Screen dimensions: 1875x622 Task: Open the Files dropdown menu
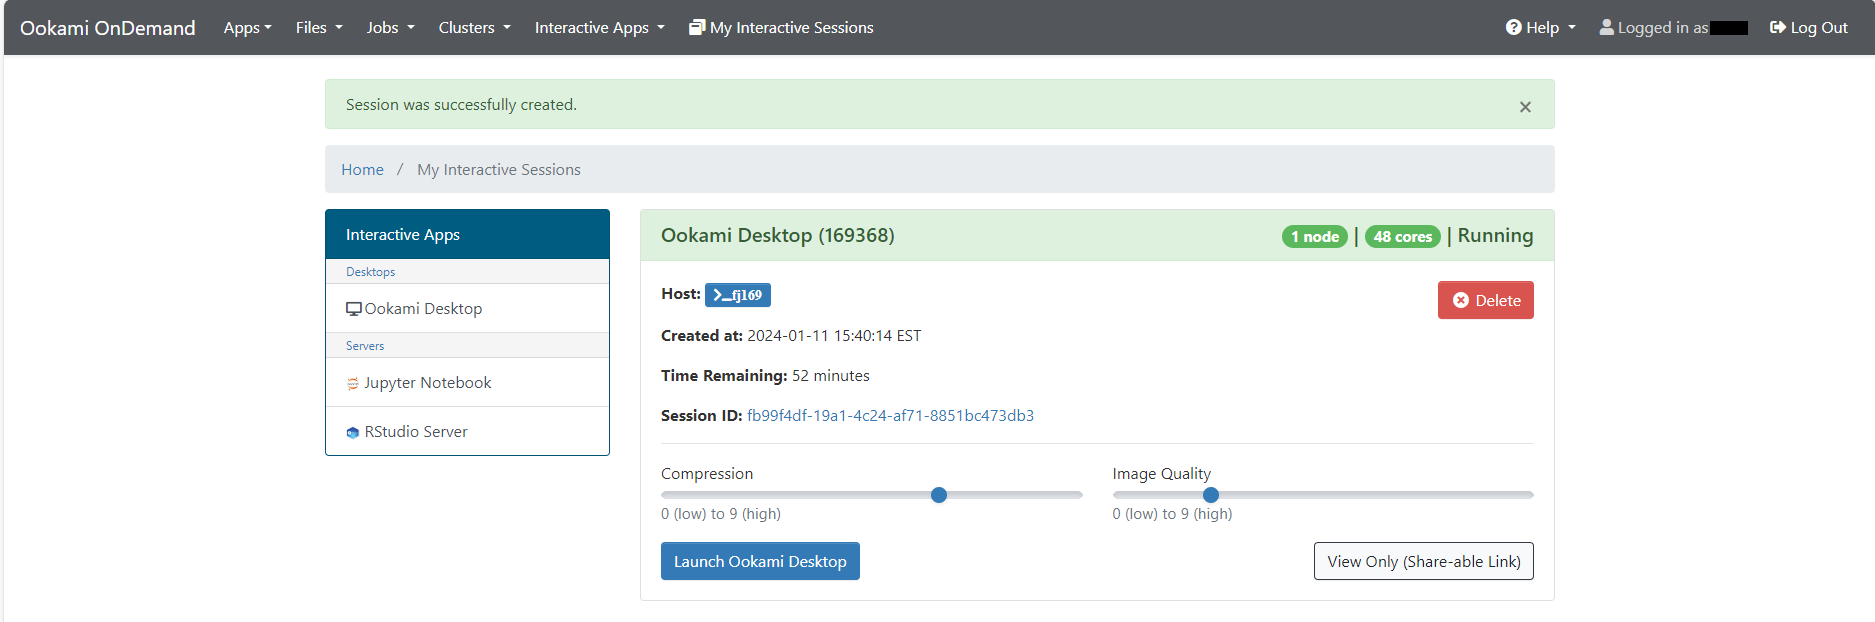pyautogui.click(x=318, y=28)
